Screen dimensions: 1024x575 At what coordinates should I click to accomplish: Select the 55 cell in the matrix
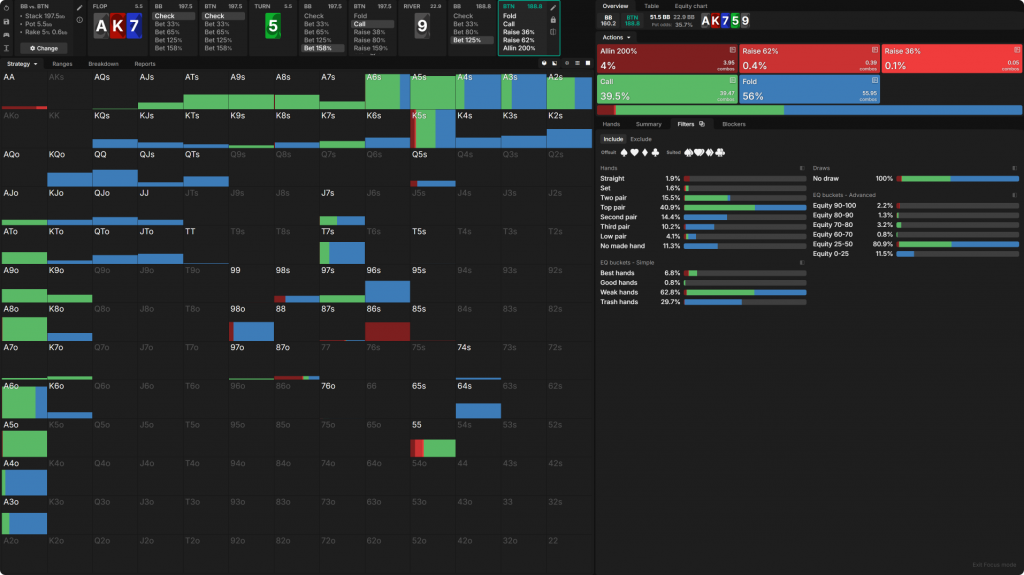click(x=433, y=438)
